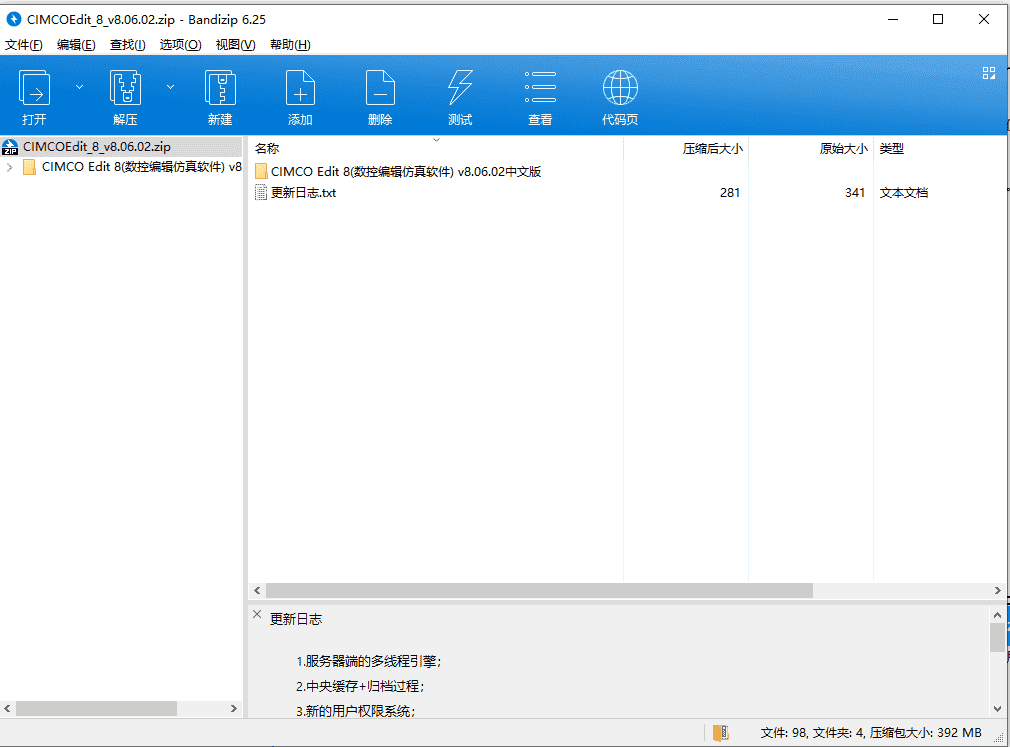
Task: Select CIMCO Edit 8(数控编辑仿真软件) tree folder
Action: (141, 167)
